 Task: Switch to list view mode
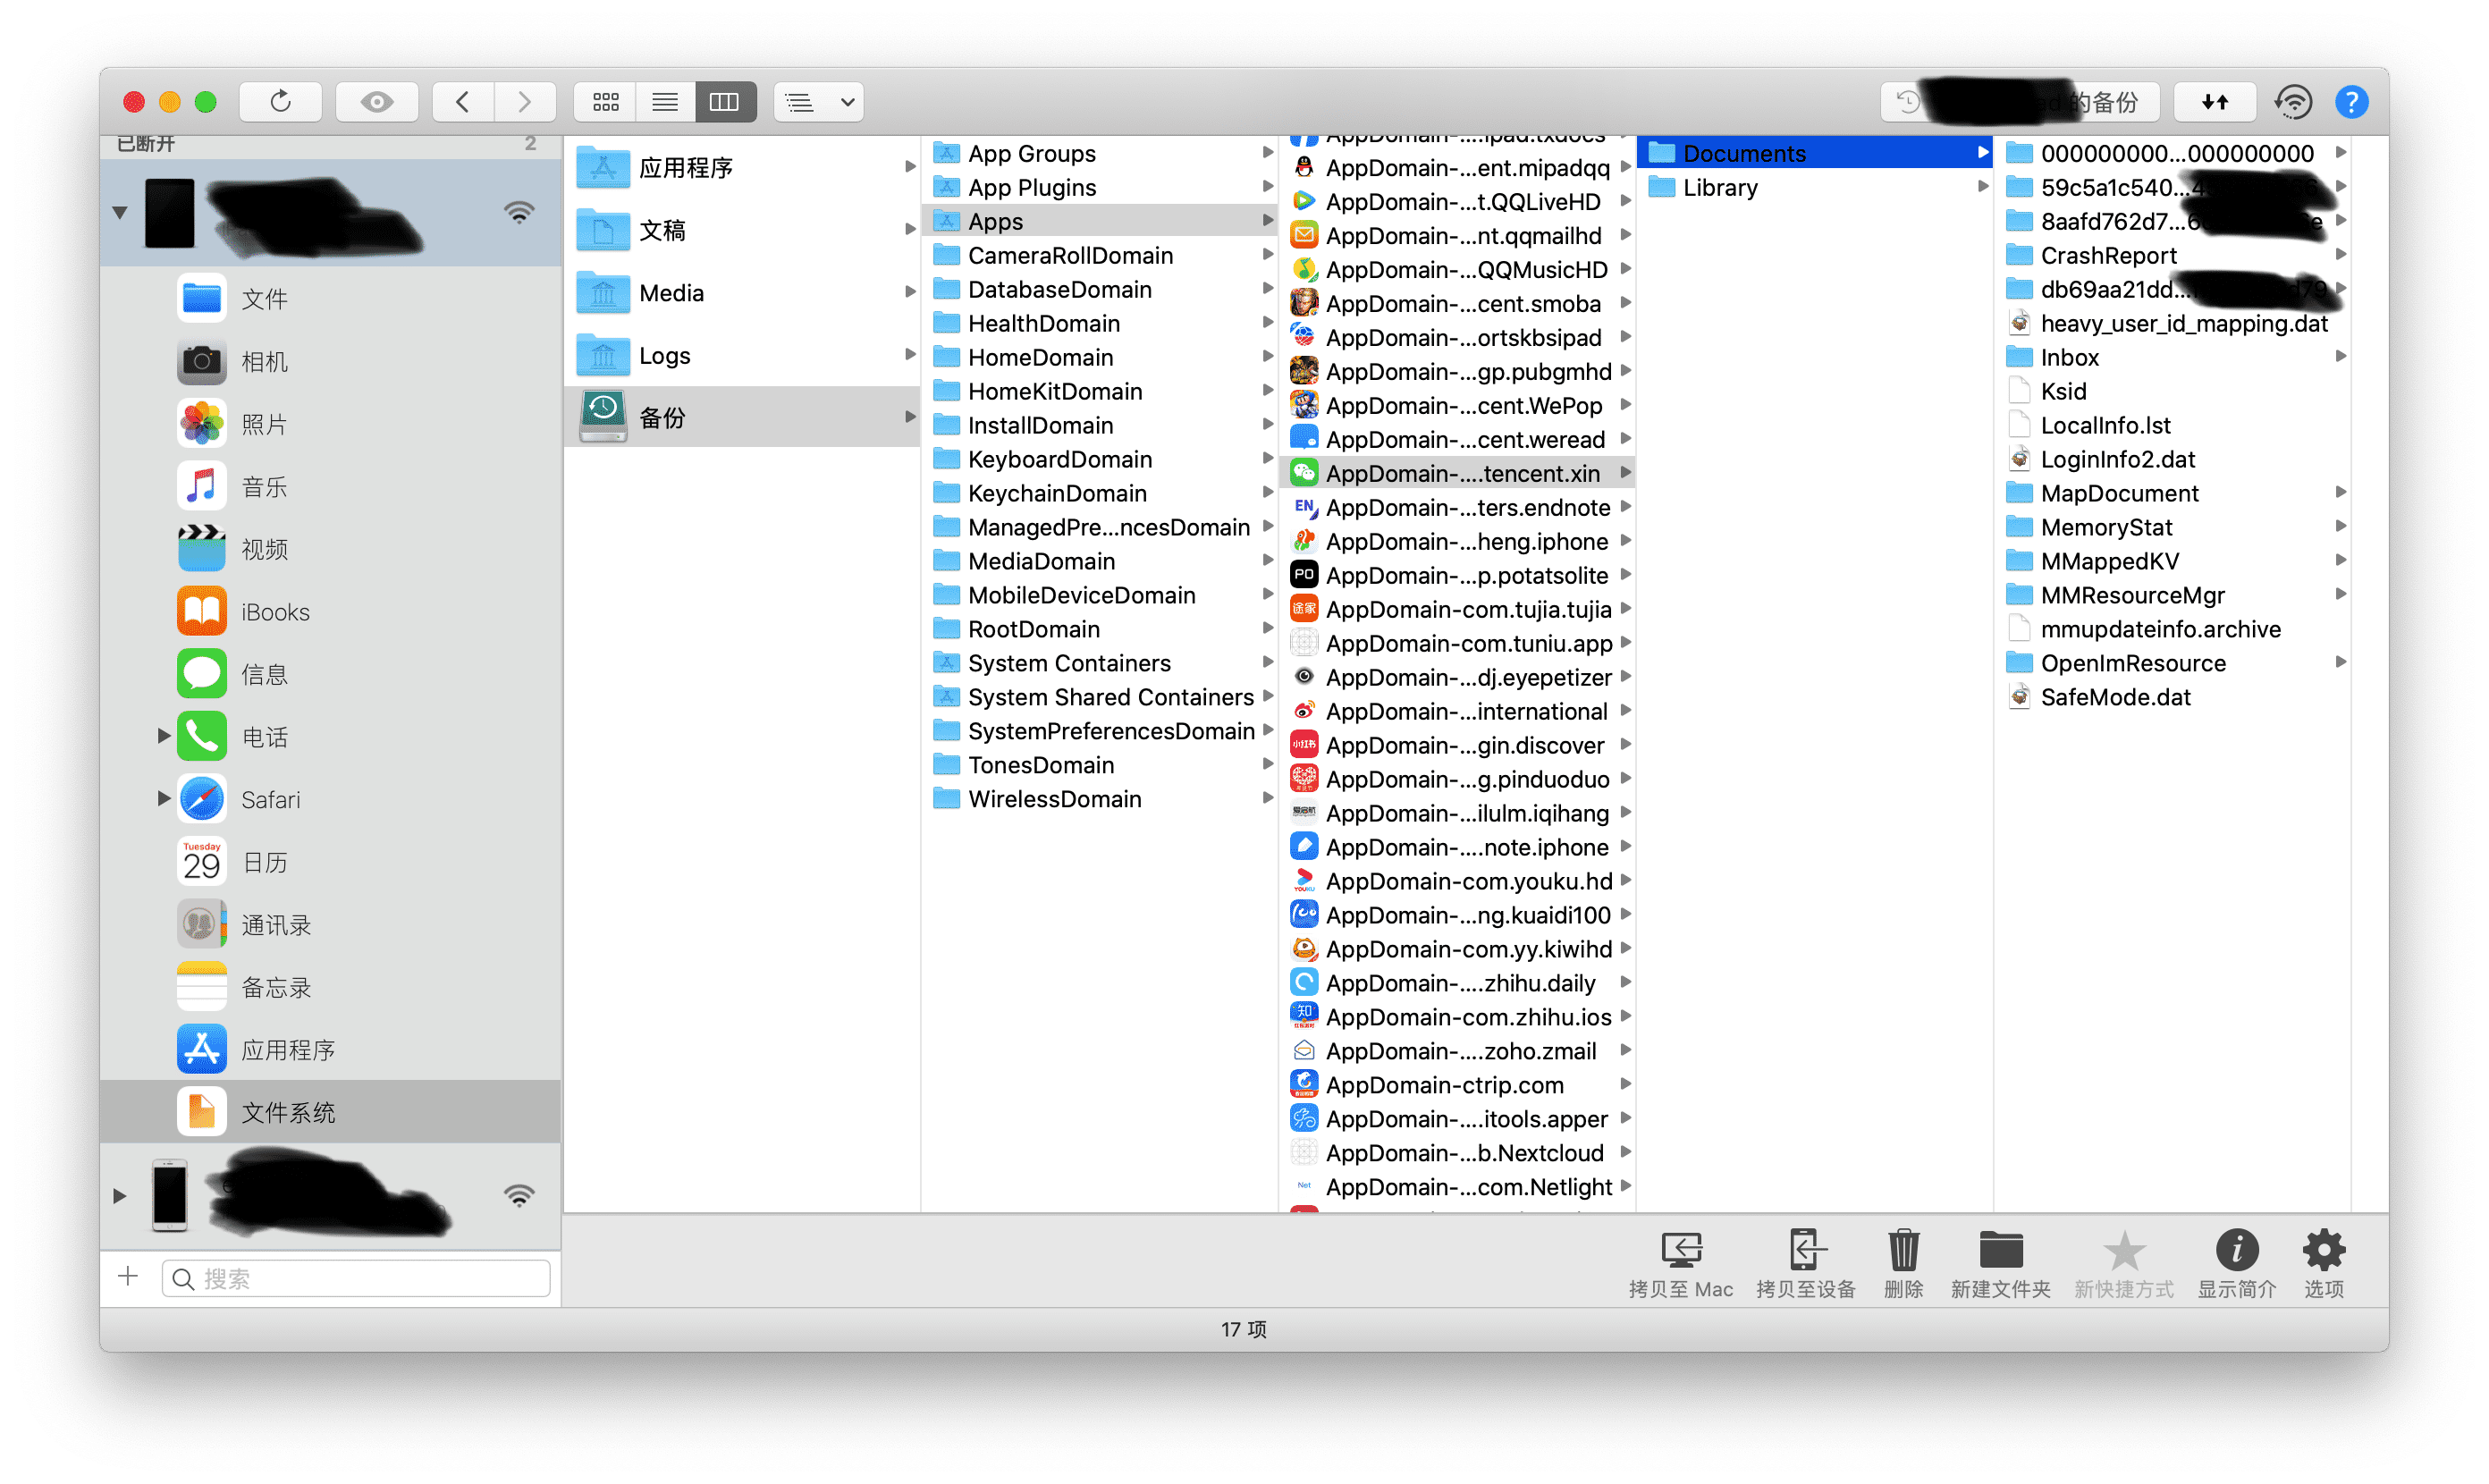665,101
